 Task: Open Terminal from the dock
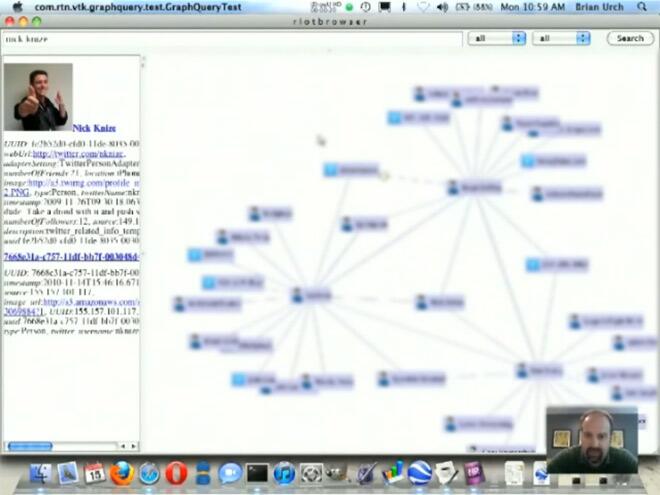[257, 473]
